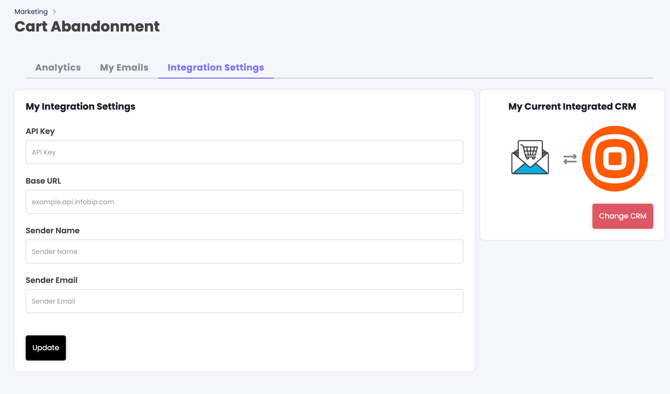The image size is (670, 394).
Task: Click the breadcrumb chevron after Marketing
Action: 54,12
